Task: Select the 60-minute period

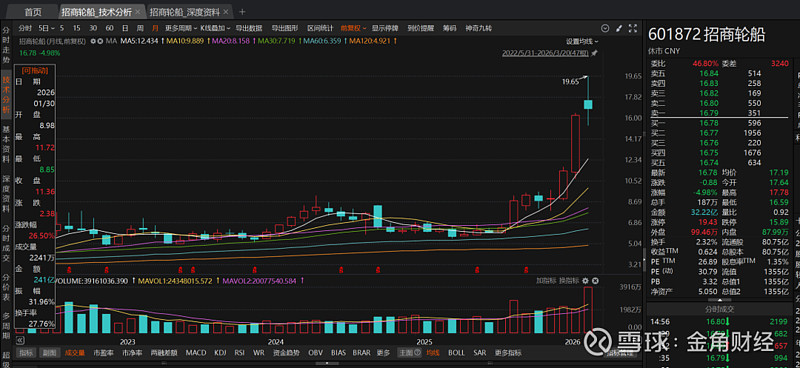Action: pos(109,28)
